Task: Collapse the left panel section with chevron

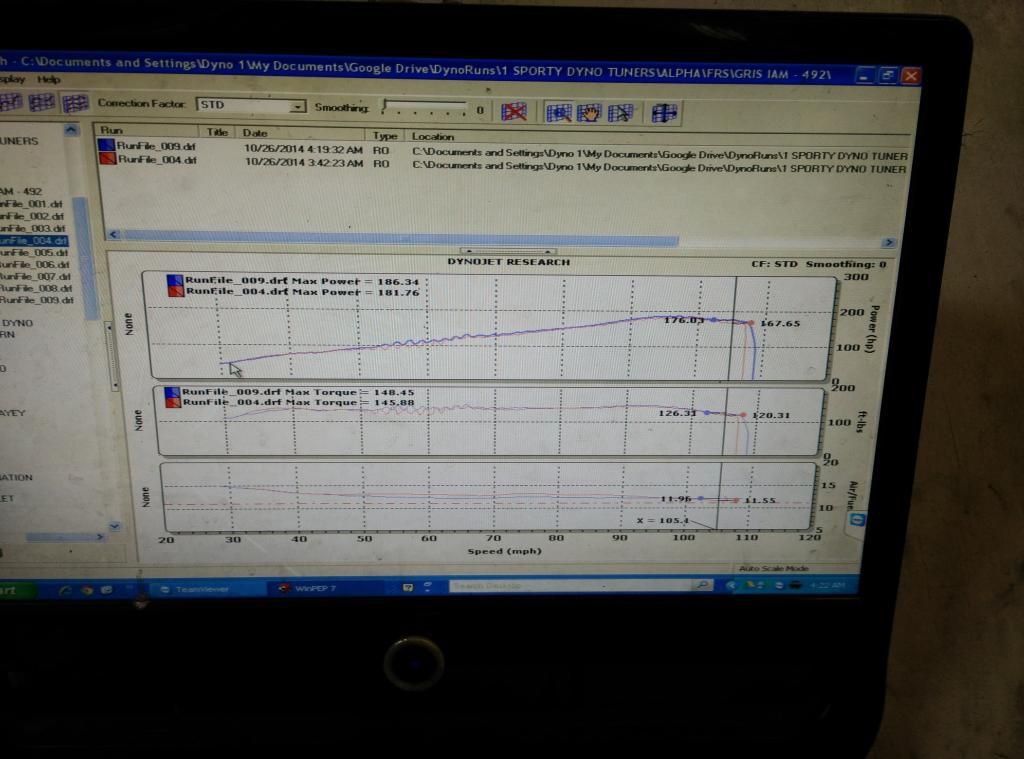Action: tap(70, 129)
